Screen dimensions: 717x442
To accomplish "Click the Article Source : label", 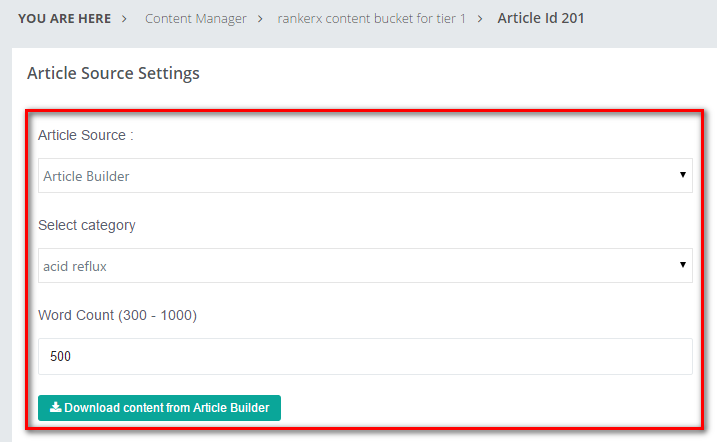I will click(x=86, y=135).
